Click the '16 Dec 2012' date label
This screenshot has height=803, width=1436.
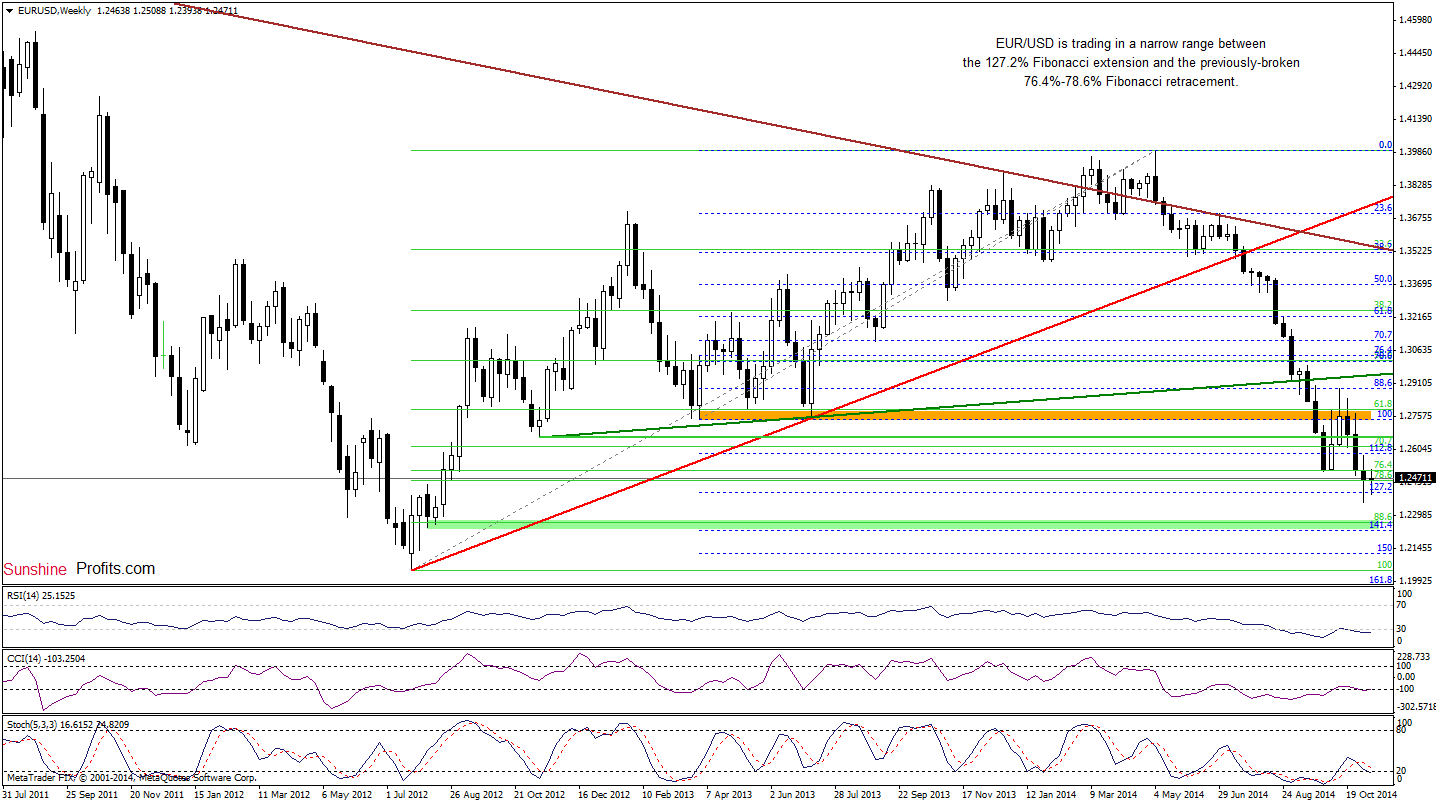pos(606,794)
